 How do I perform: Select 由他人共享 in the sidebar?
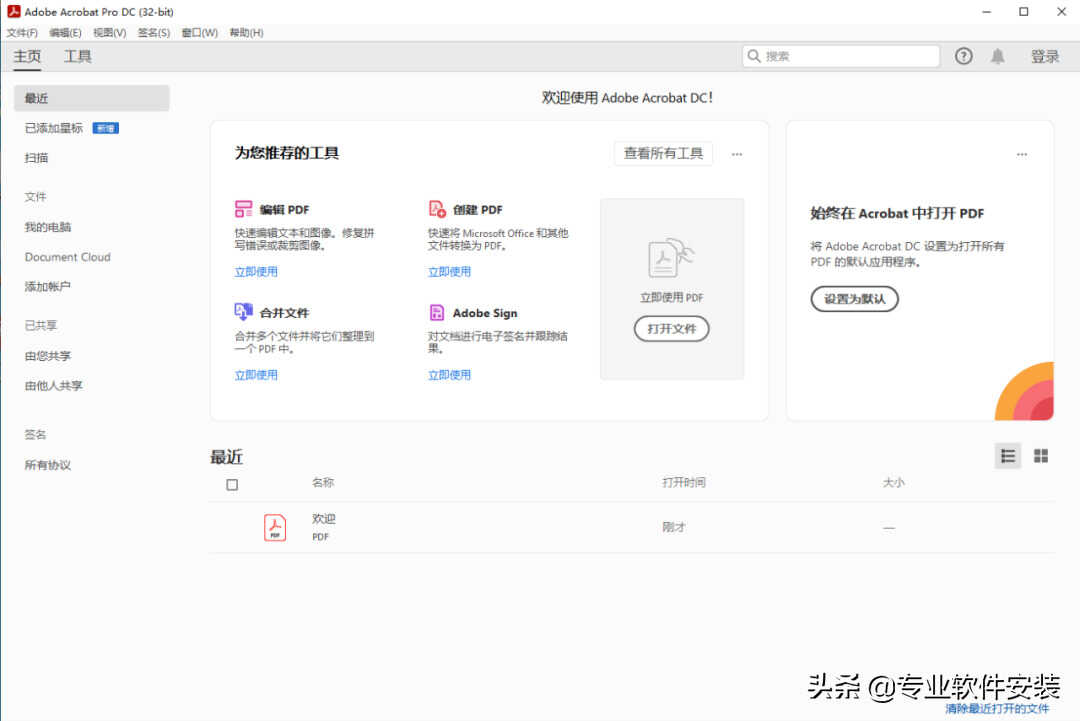click(x=54, y=386)
